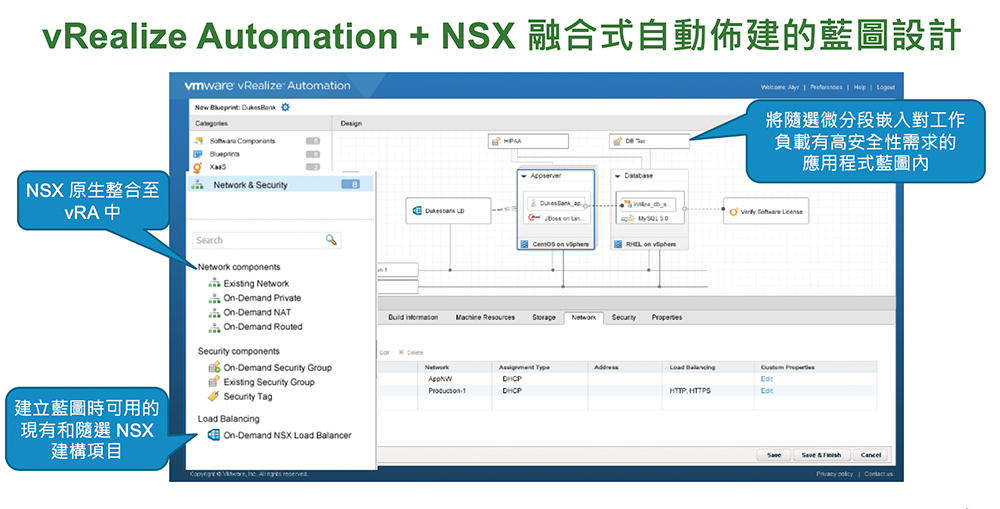Collapse the Database node
1000x509 pixels.
click(x=617, y=176)
